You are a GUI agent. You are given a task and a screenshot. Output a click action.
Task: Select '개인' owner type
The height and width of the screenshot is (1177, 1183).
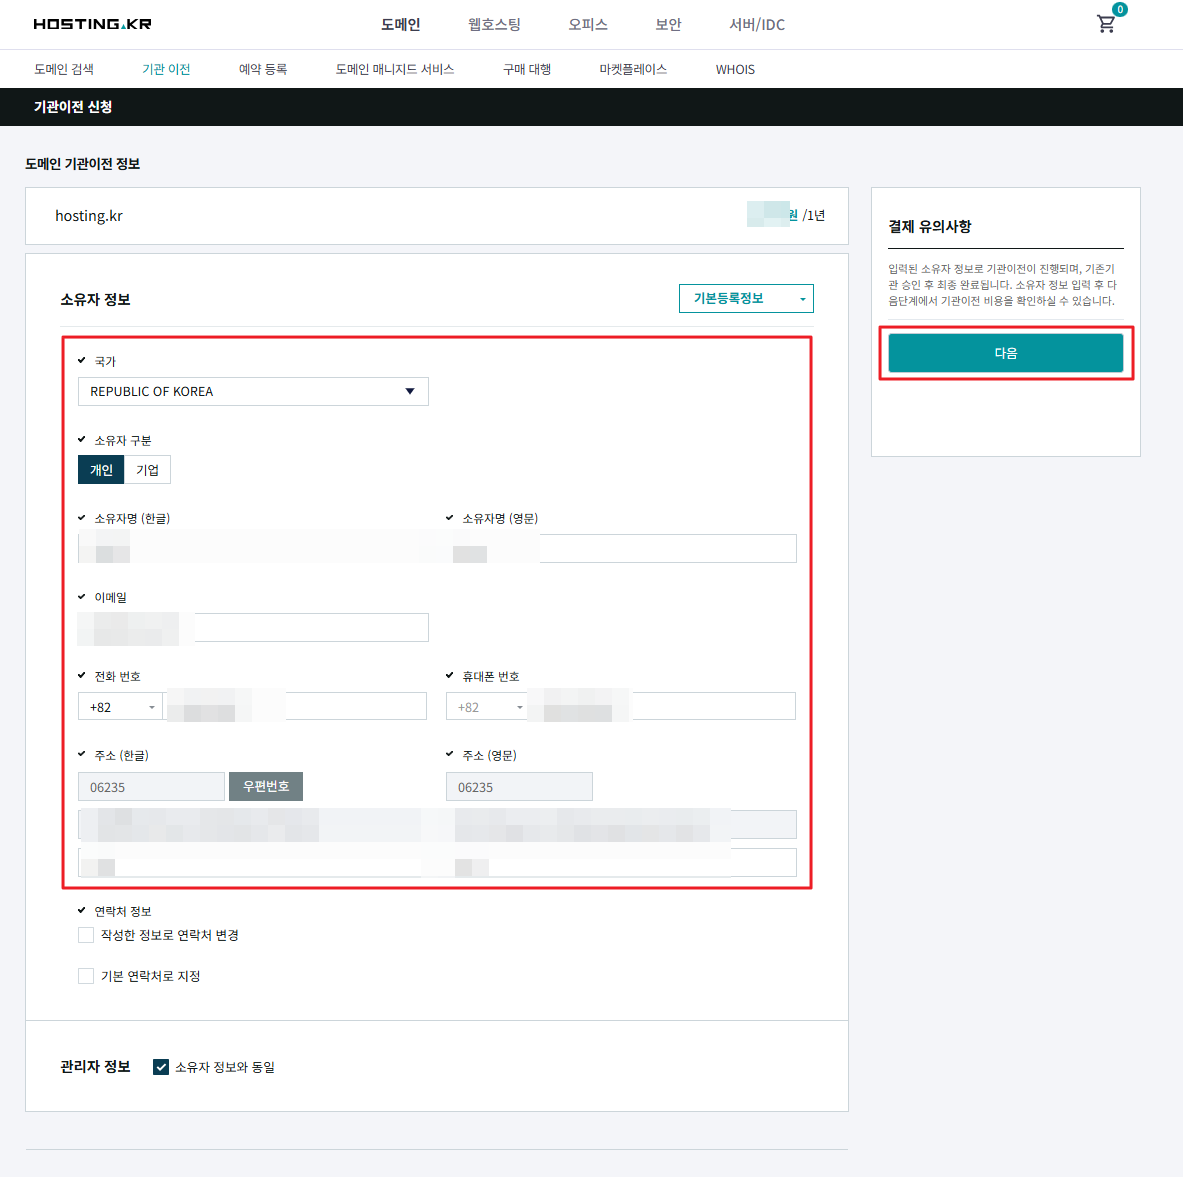click(101, 470)
